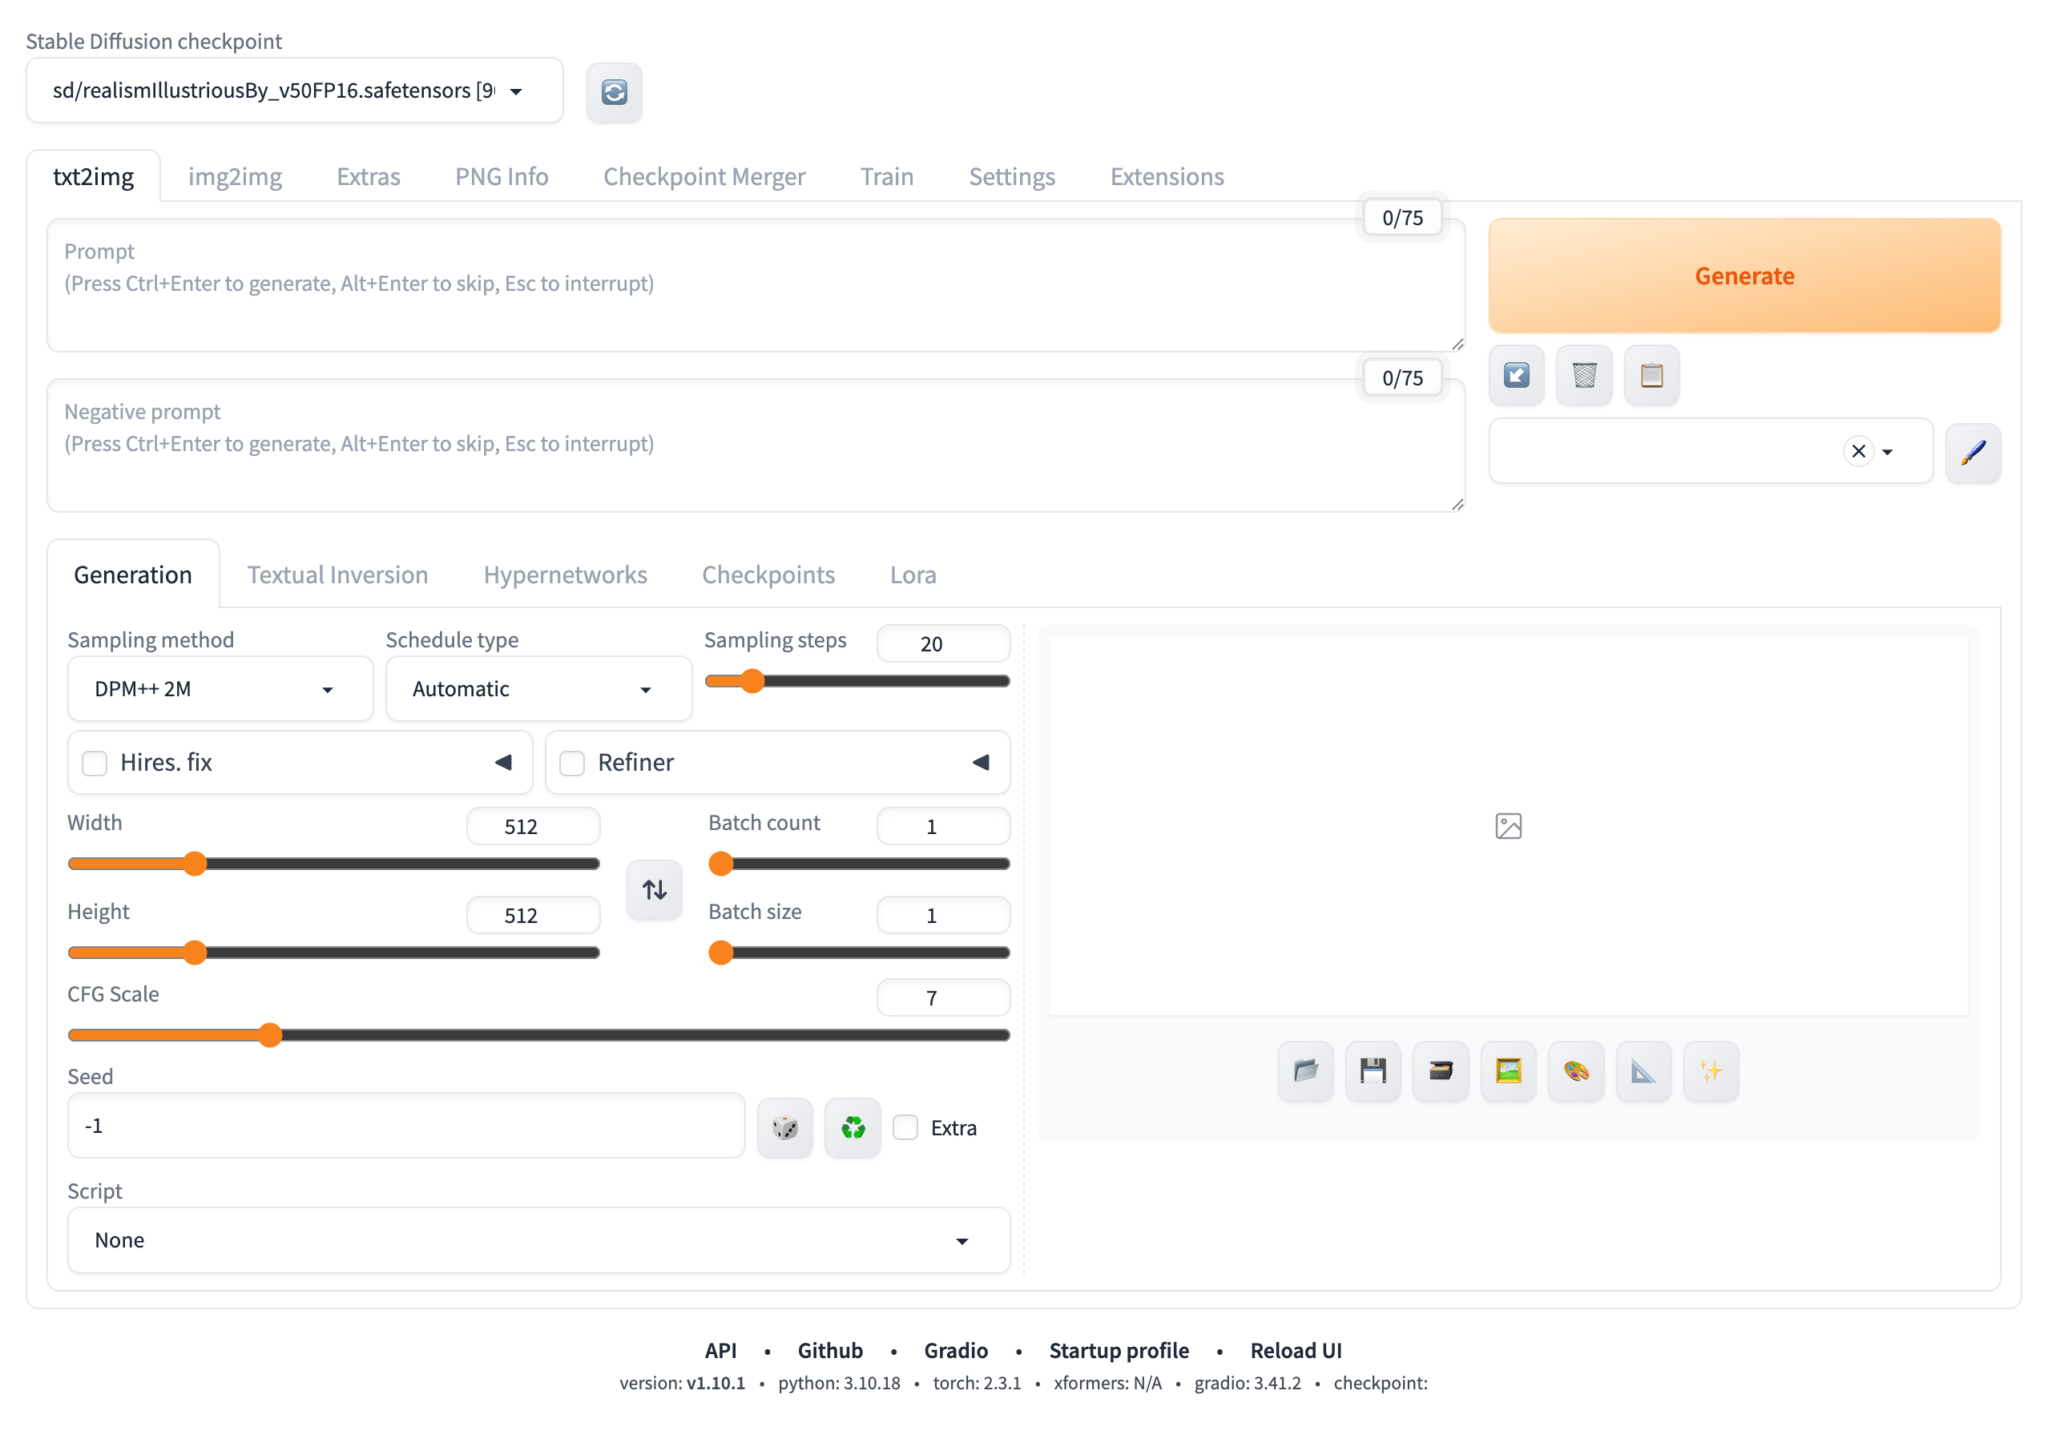Image resolution: width=2048 pixels, height=1447 pixels.
Task: Edit styles with the pencil icon
Action: coord(1973,452)
